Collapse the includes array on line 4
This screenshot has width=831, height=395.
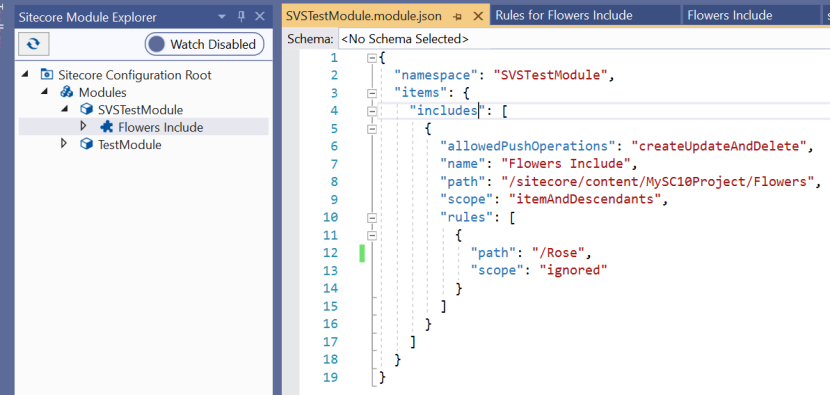(372, 111)
